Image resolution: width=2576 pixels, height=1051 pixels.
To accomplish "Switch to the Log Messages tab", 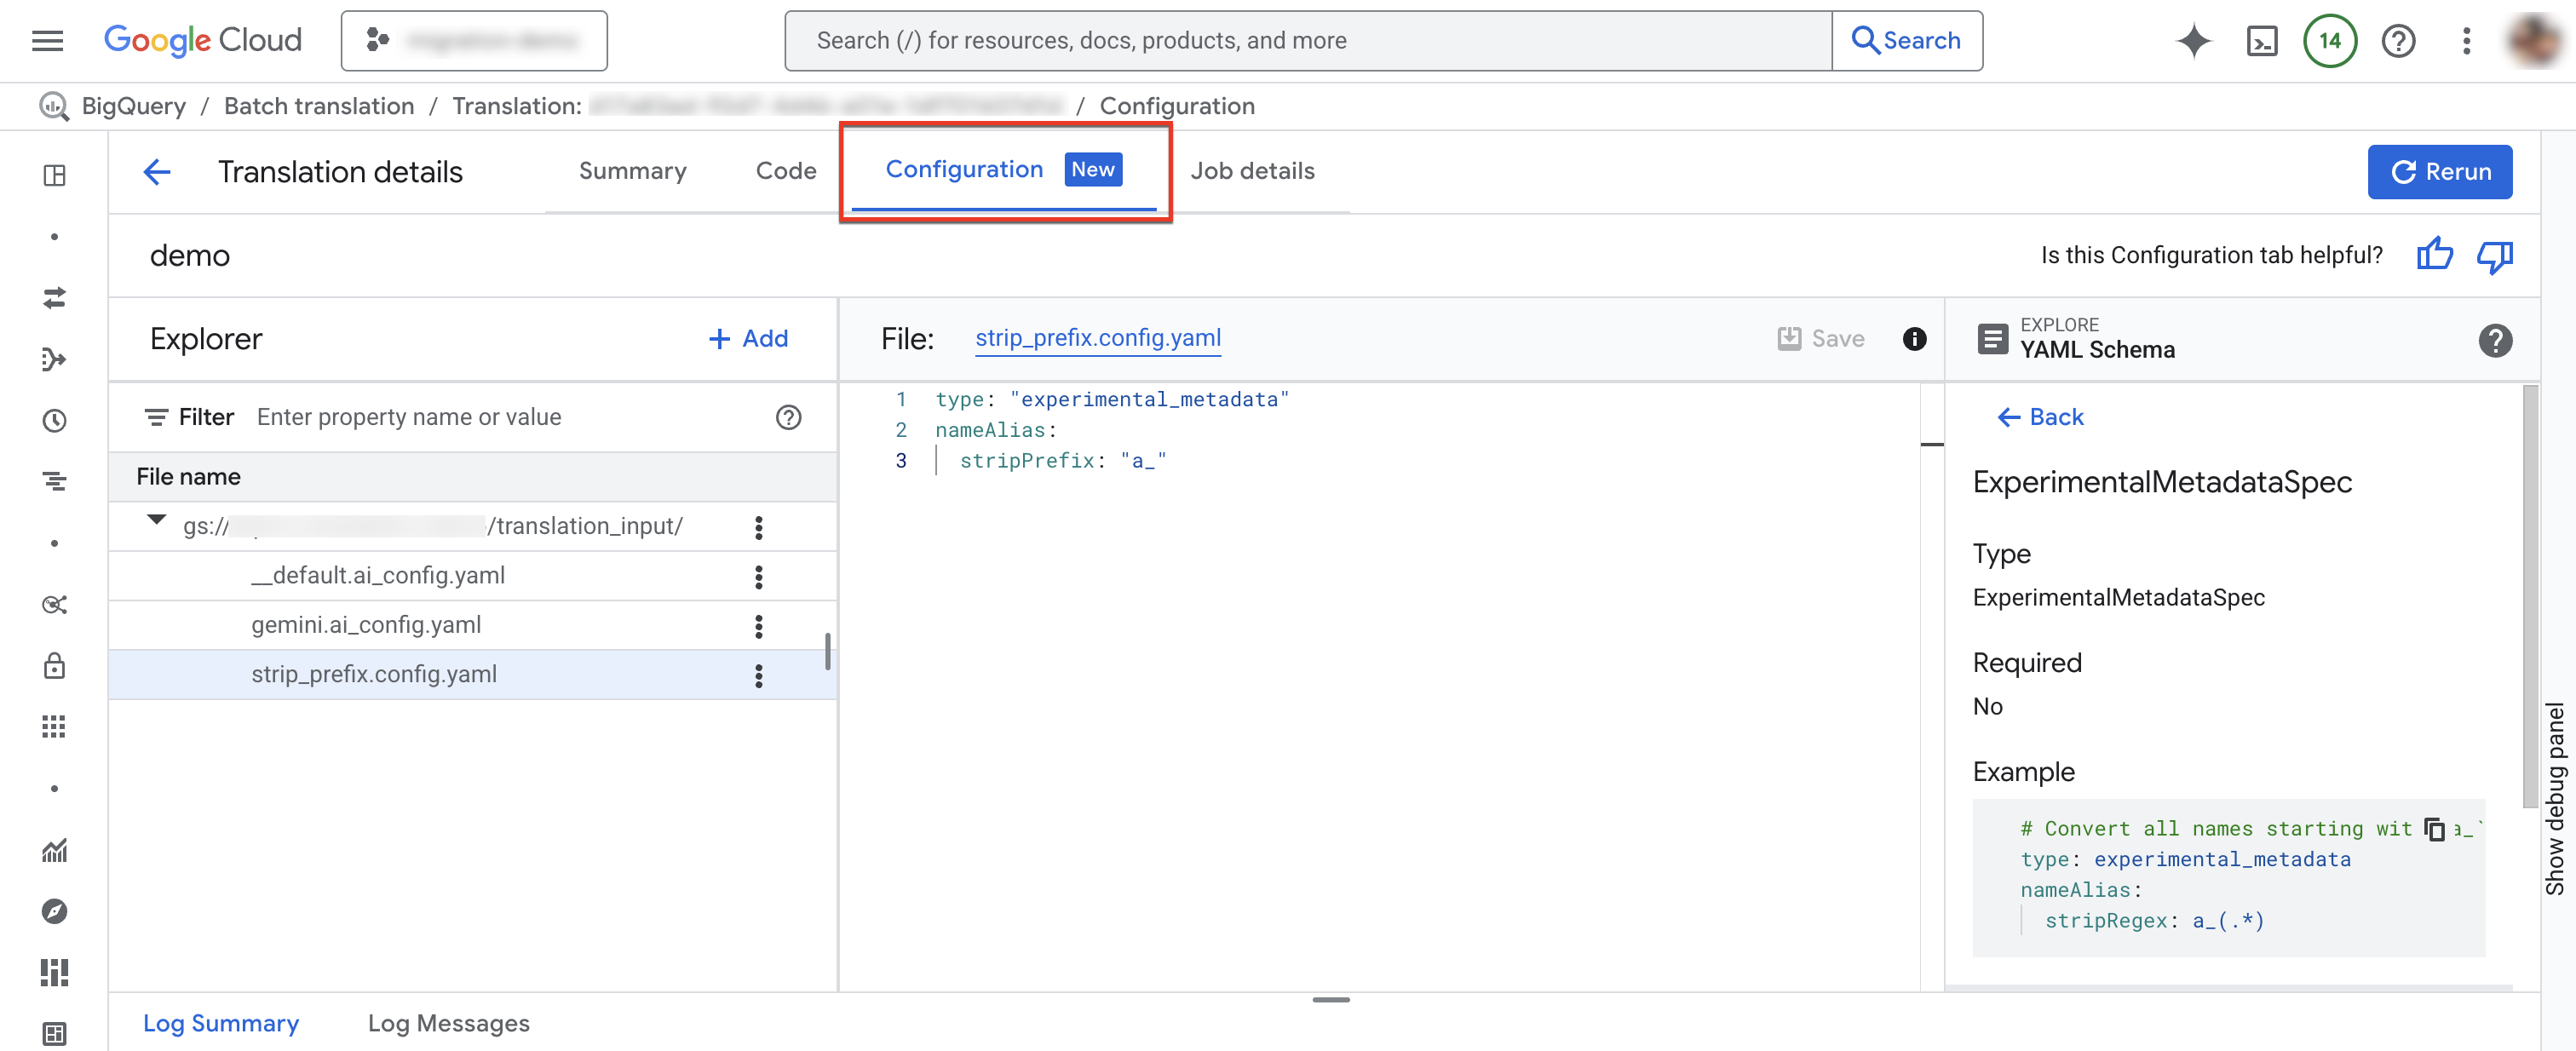I will [x=448, y=1023].
